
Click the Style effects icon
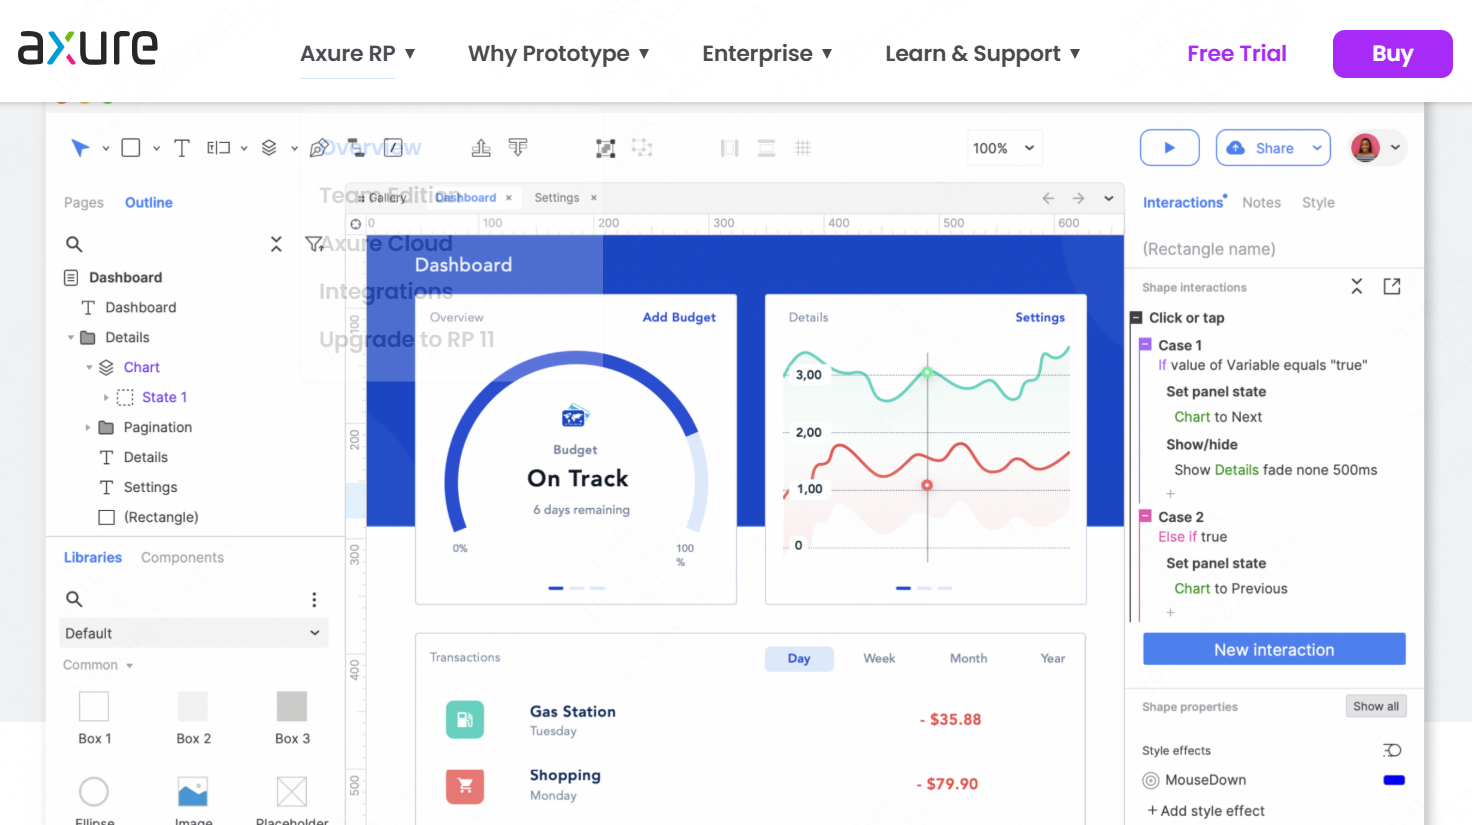coord(1392,750)
